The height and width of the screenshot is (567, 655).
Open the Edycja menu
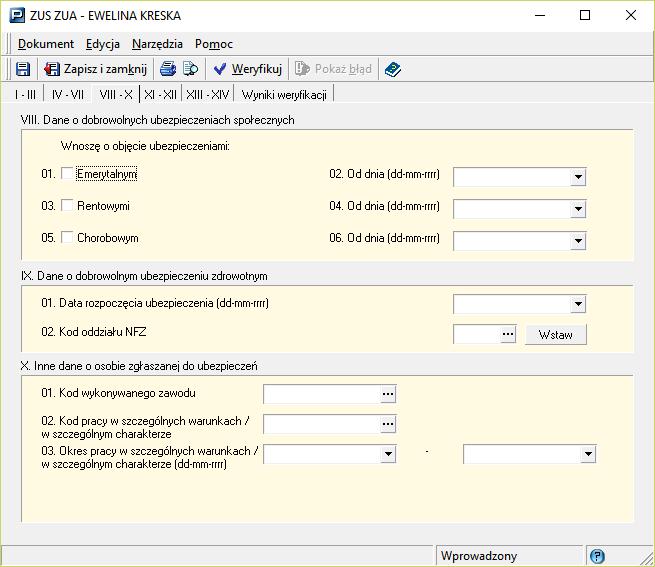coord(103,44)
